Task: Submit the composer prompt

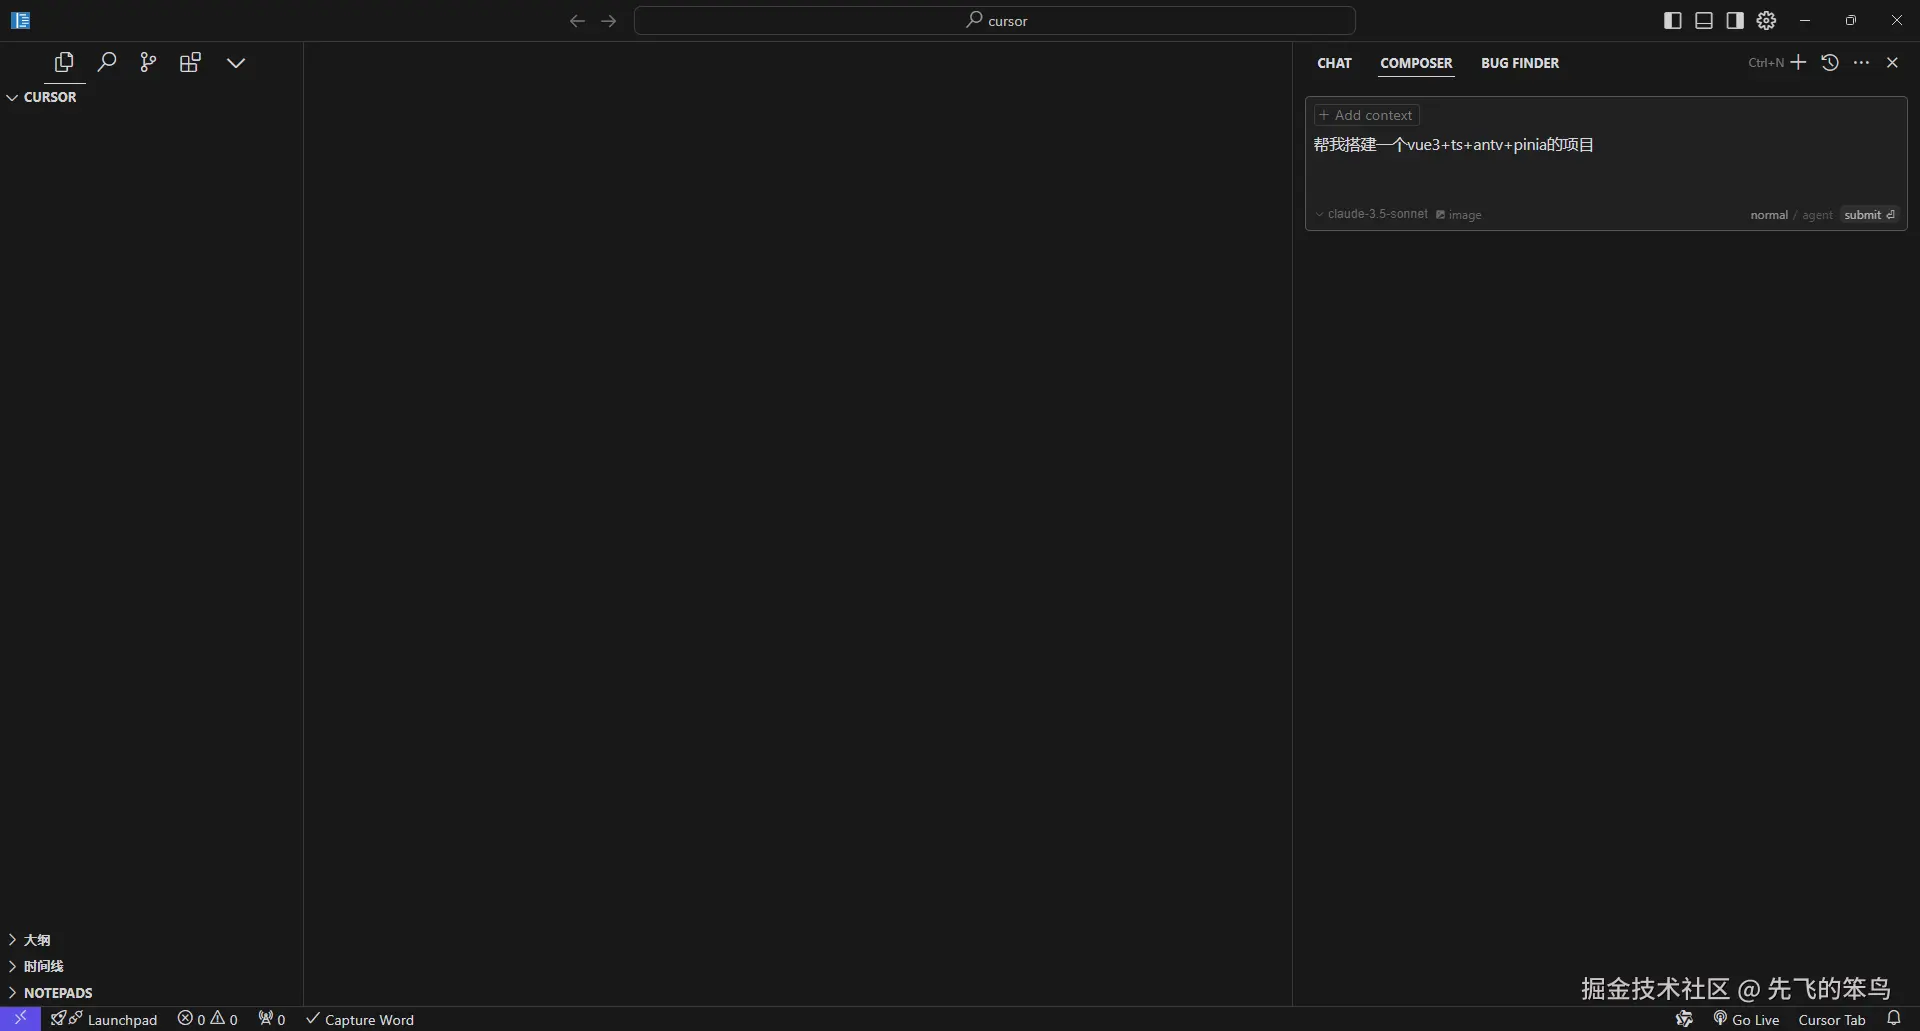Action: [1869, 215]
